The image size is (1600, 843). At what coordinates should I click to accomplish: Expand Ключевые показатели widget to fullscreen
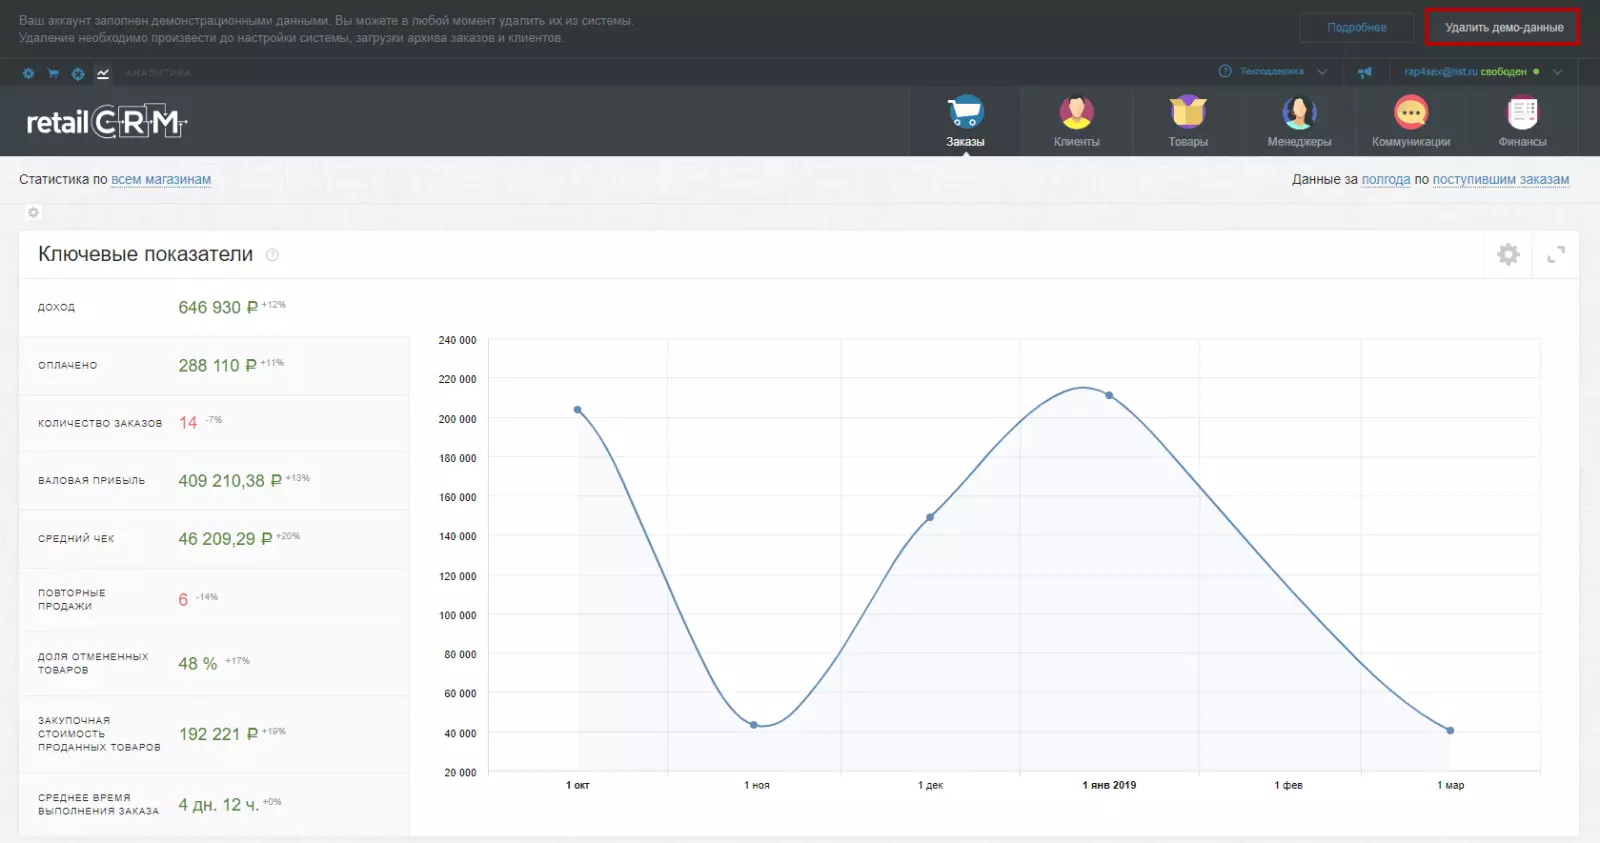click(1556, 254)
